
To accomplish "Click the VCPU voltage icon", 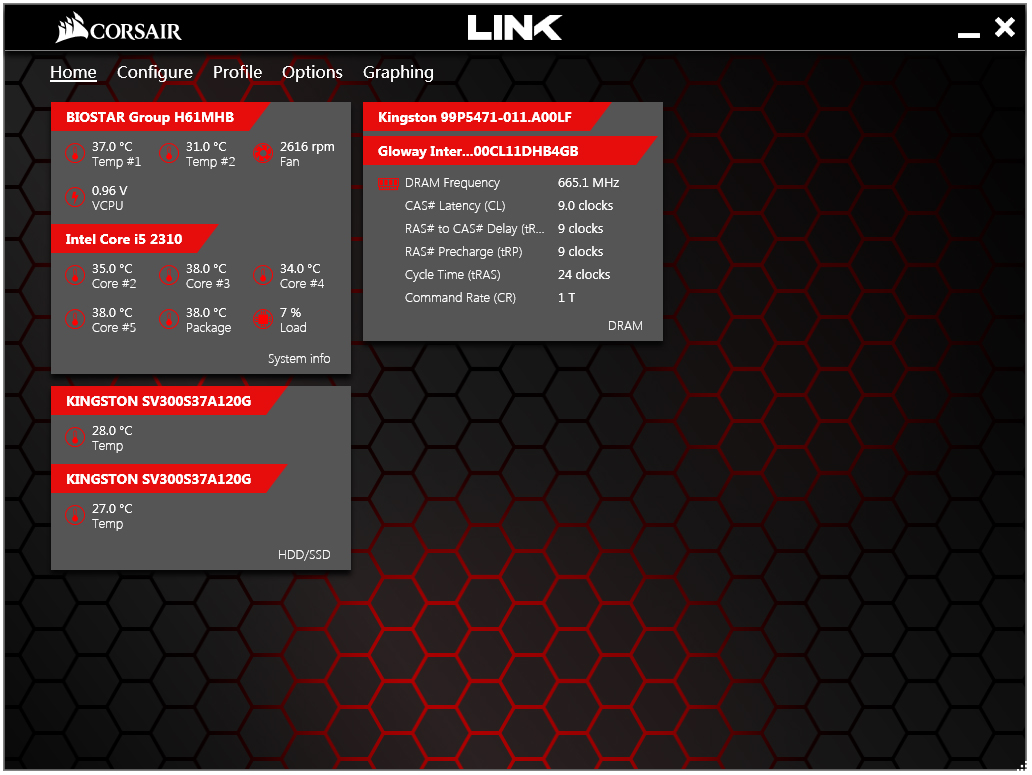I will tap(76, 196).
